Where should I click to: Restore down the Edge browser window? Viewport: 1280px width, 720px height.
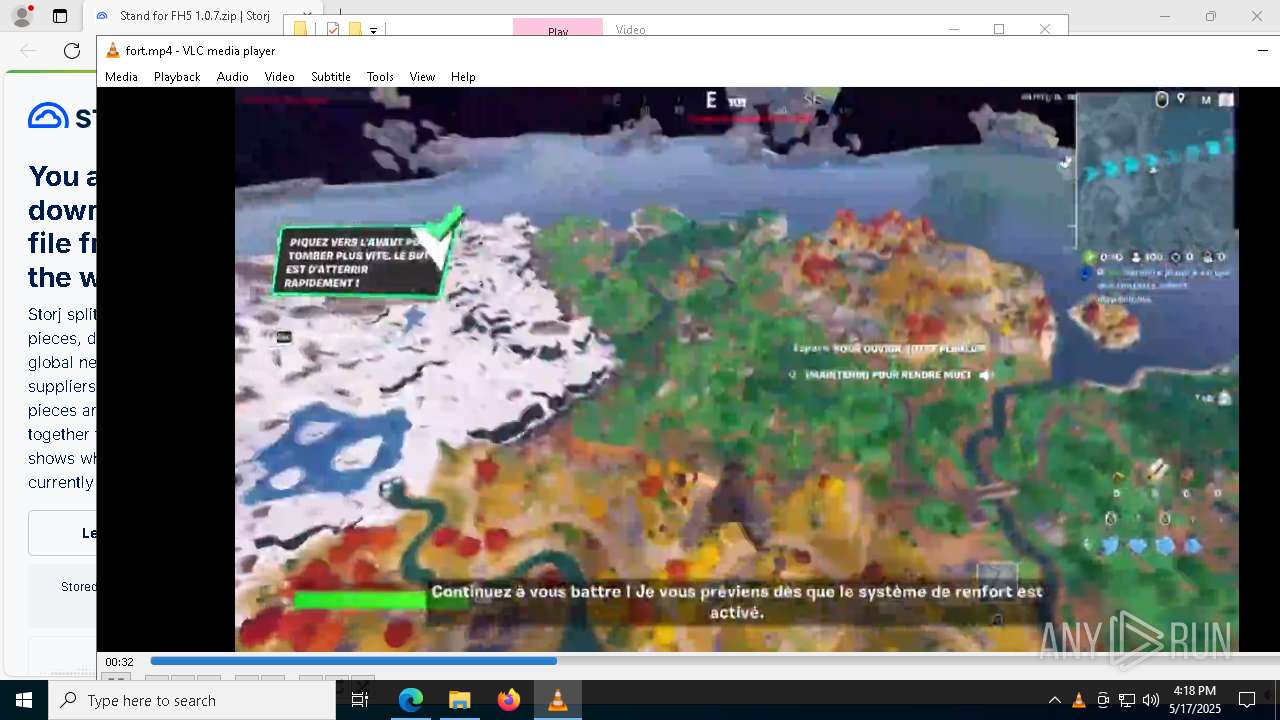1211,16
